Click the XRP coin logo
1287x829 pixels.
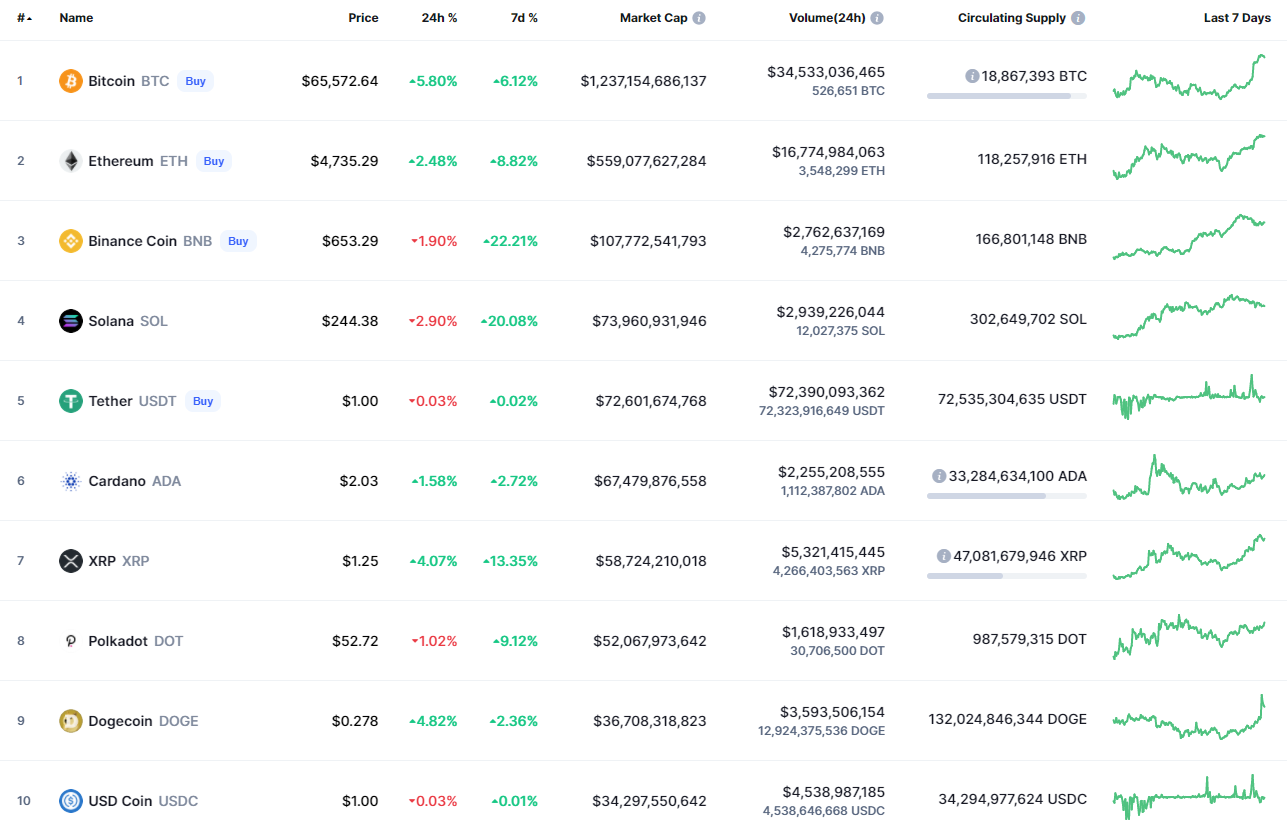[x=71, y=561]
